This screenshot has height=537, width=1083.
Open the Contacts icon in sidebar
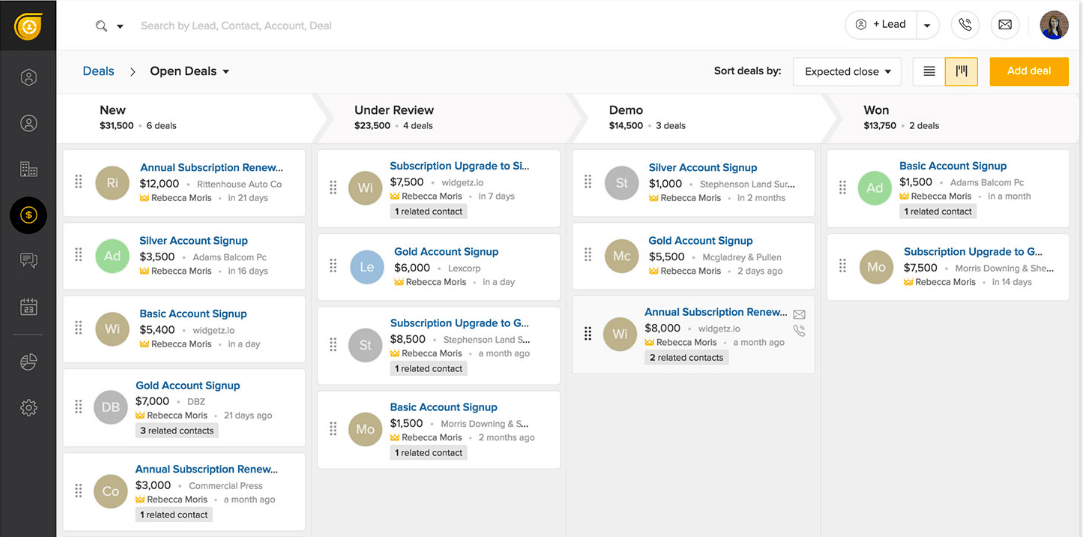[x=28, y=123]
